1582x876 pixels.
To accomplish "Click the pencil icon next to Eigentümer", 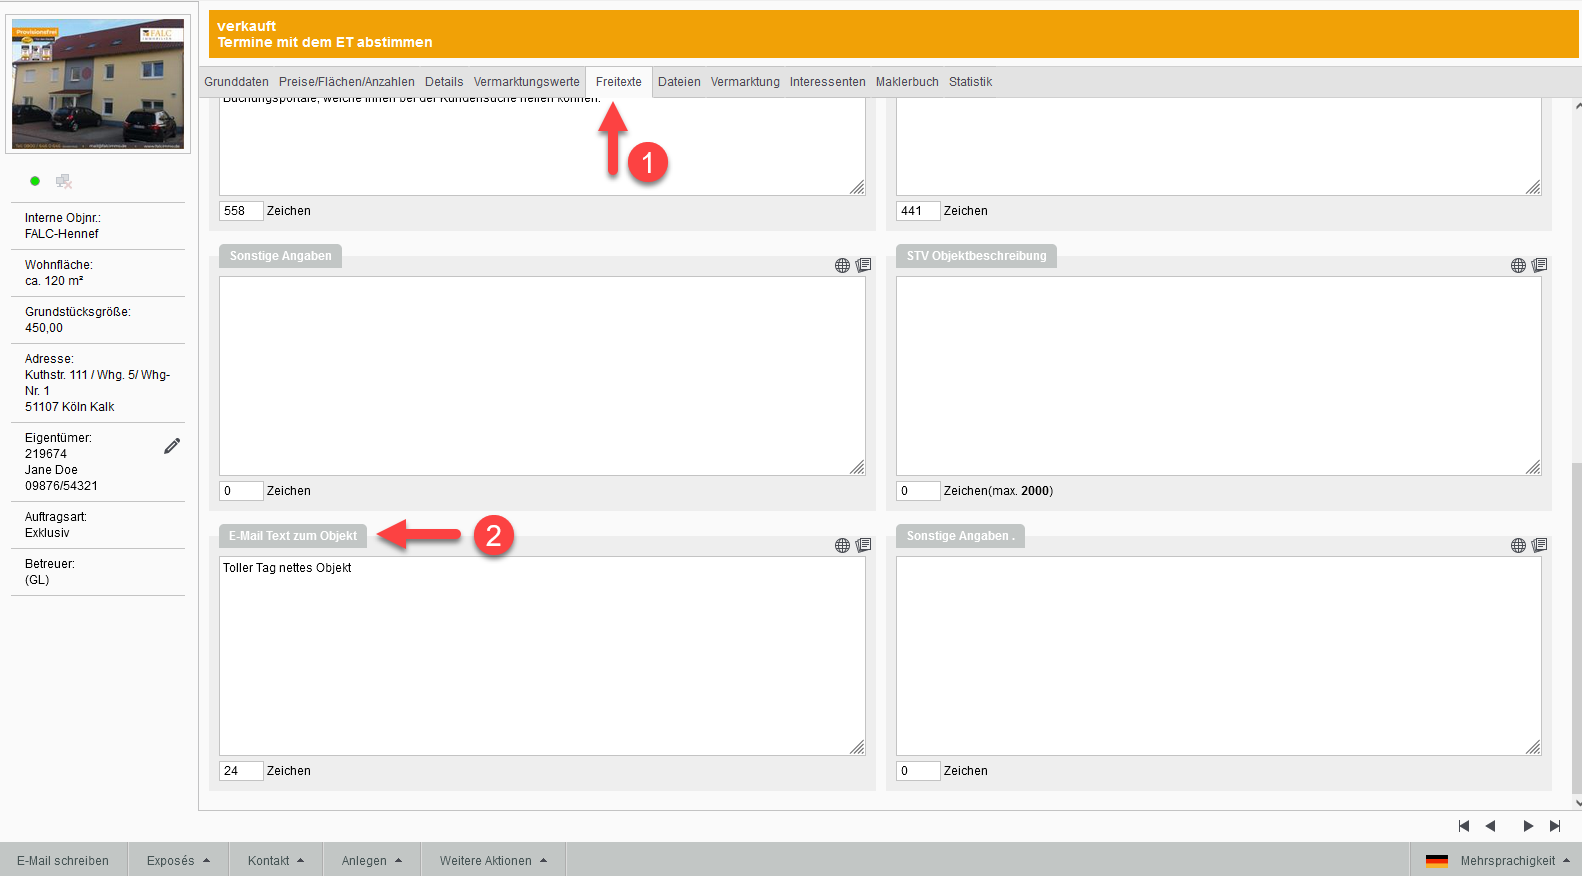I will point(172,446).
